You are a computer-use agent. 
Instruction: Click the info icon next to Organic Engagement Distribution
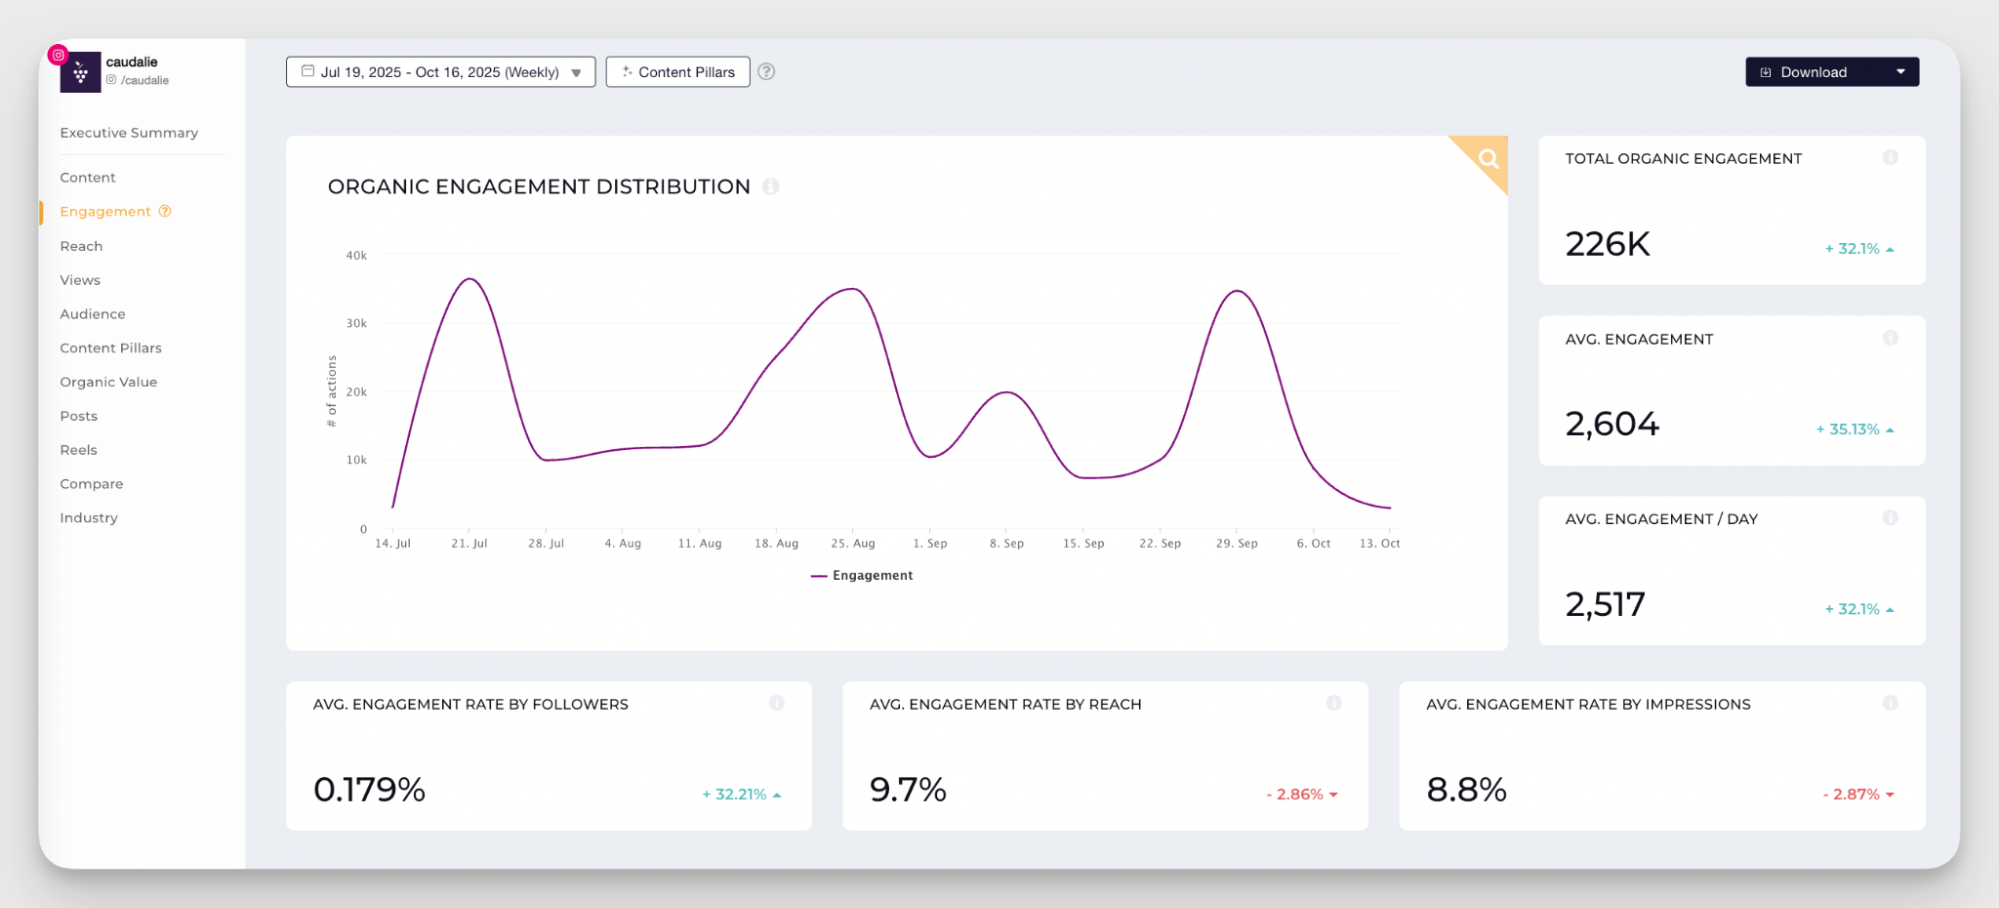770,186
